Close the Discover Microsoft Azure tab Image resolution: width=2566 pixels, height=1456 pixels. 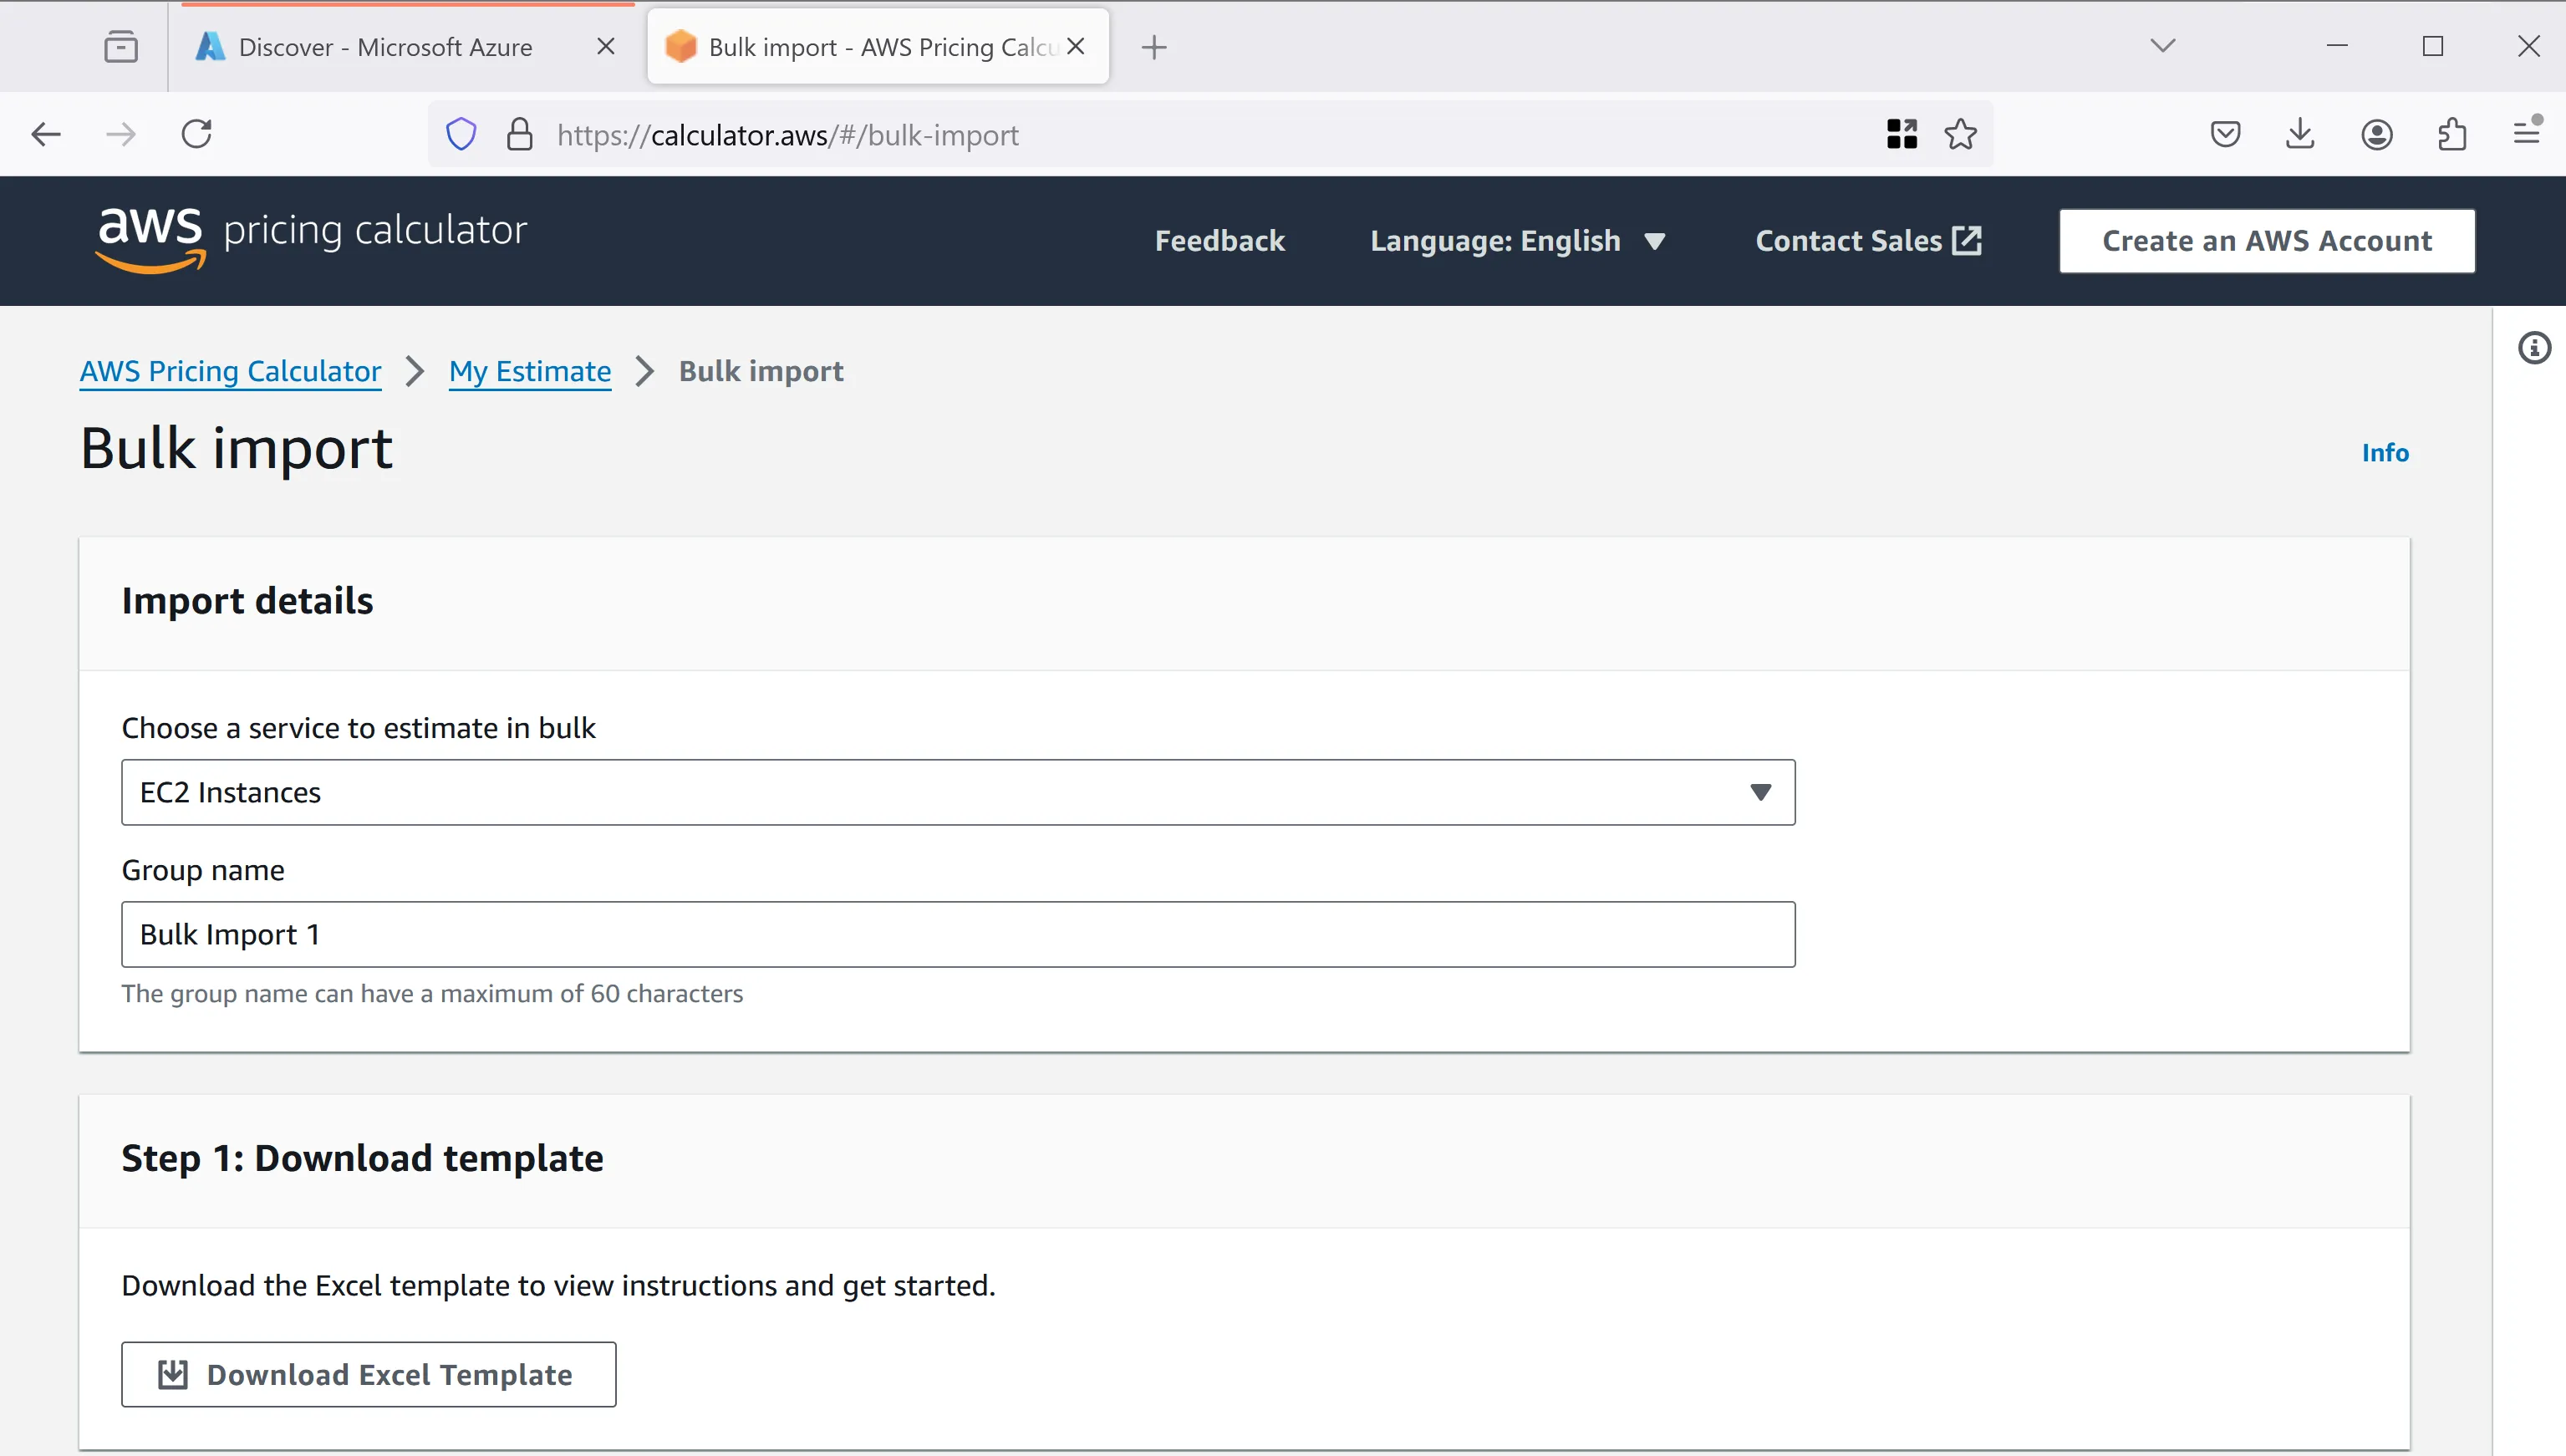605,47
